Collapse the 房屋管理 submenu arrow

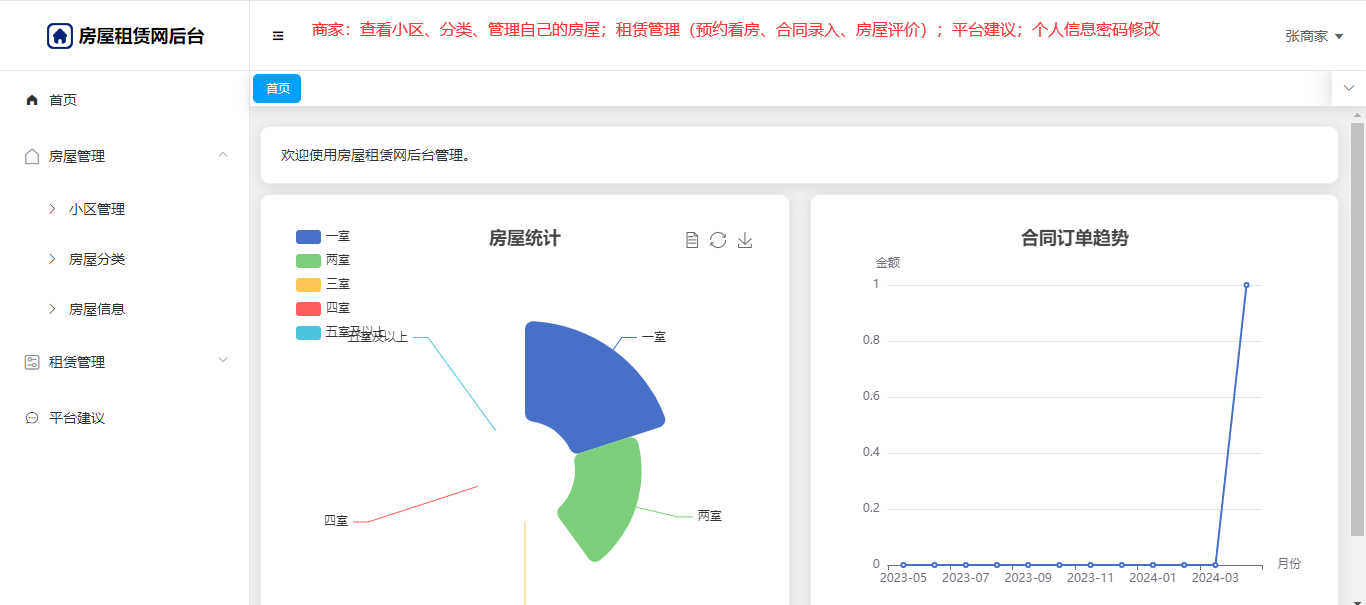pyautogui.click(x=223, y=155)
